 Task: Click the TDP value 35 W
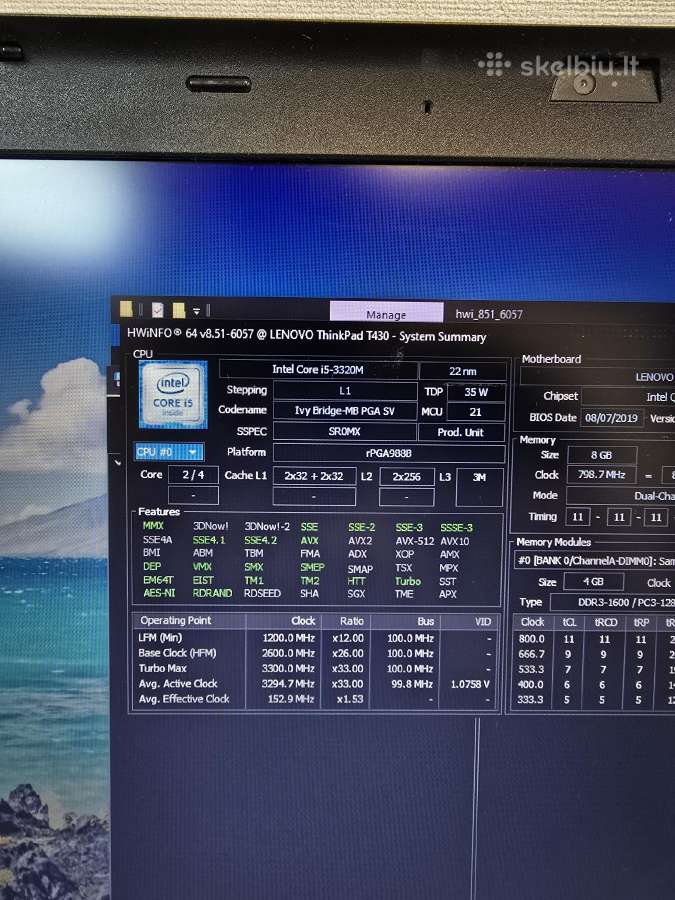click(476, 392)
